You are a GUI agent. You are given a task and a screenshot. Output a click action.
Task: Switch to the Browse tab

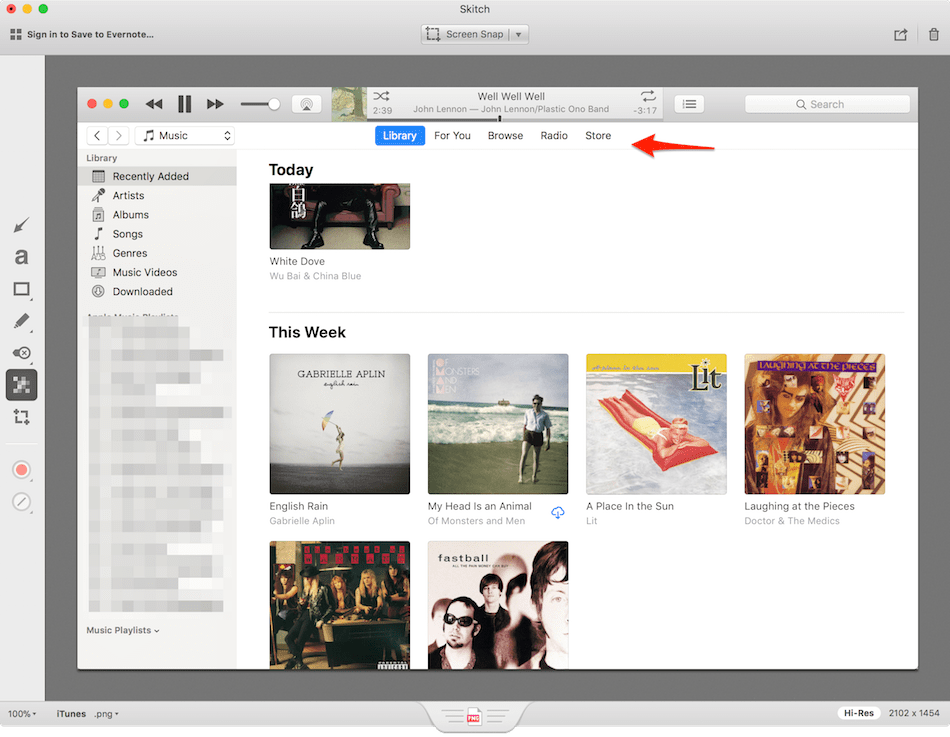[x=505, y=135]
